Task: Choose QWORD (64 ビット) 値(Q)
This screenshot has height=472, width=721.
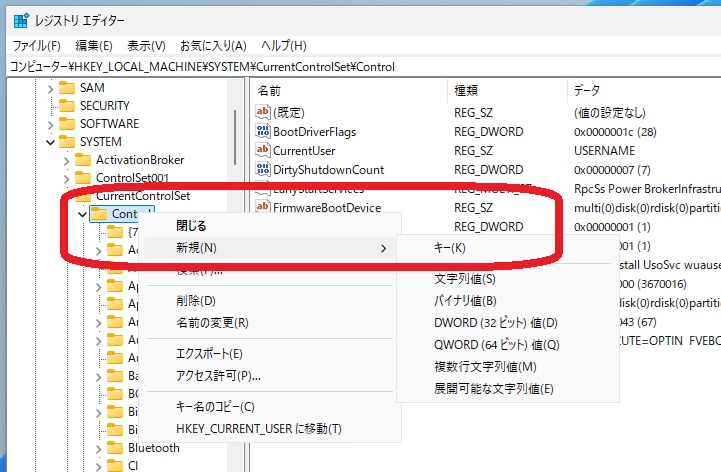Action: click(508, 345)
